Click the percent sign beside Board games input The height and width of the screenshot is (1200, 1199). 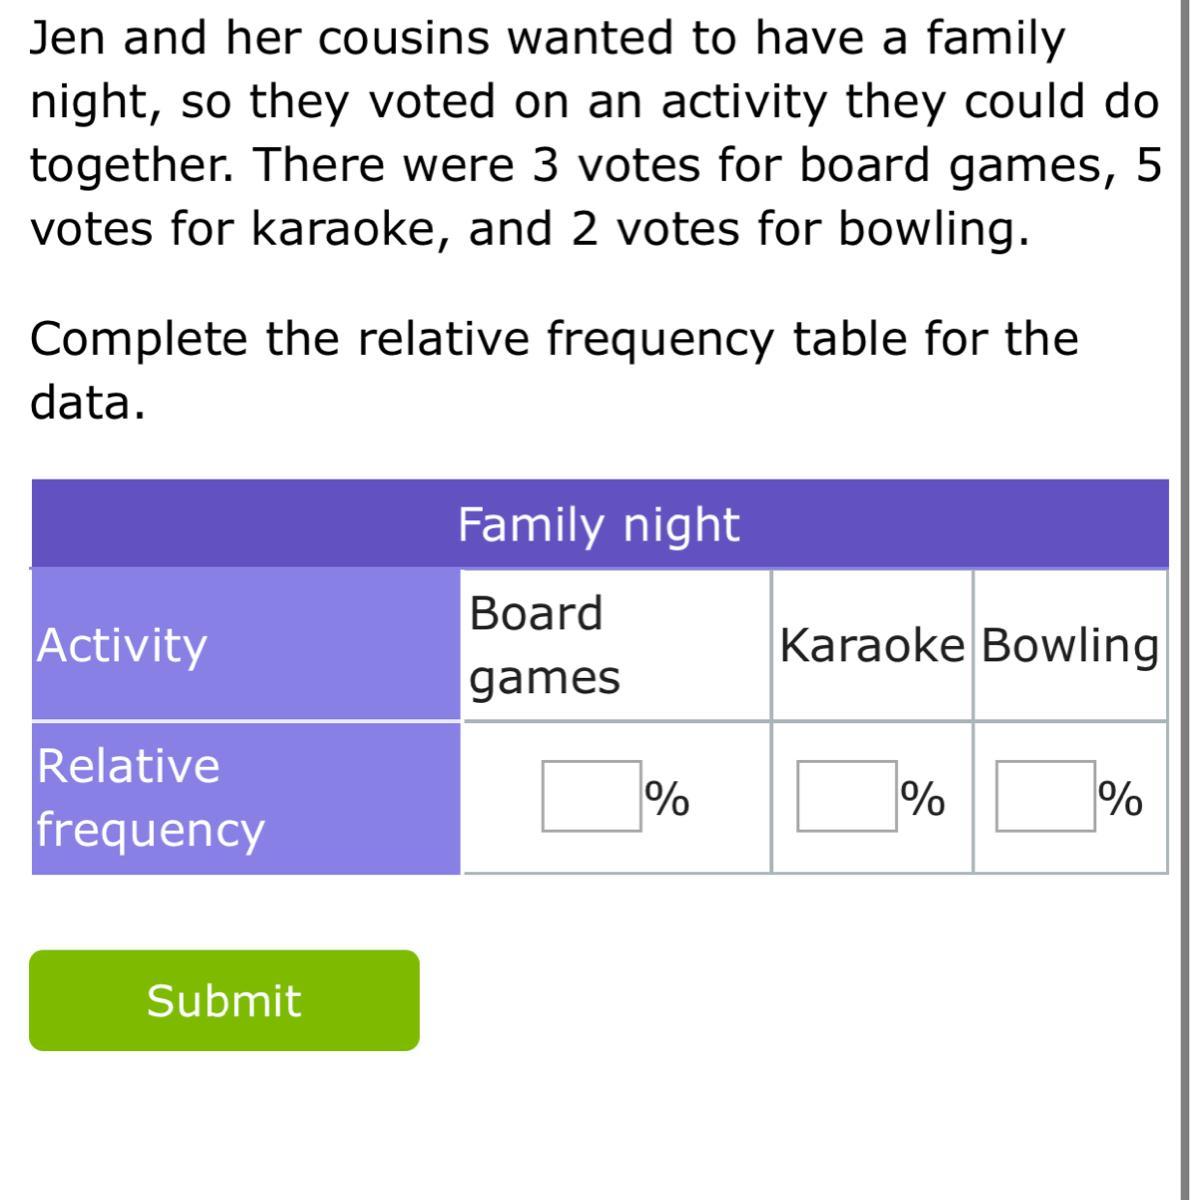[667, 798]
